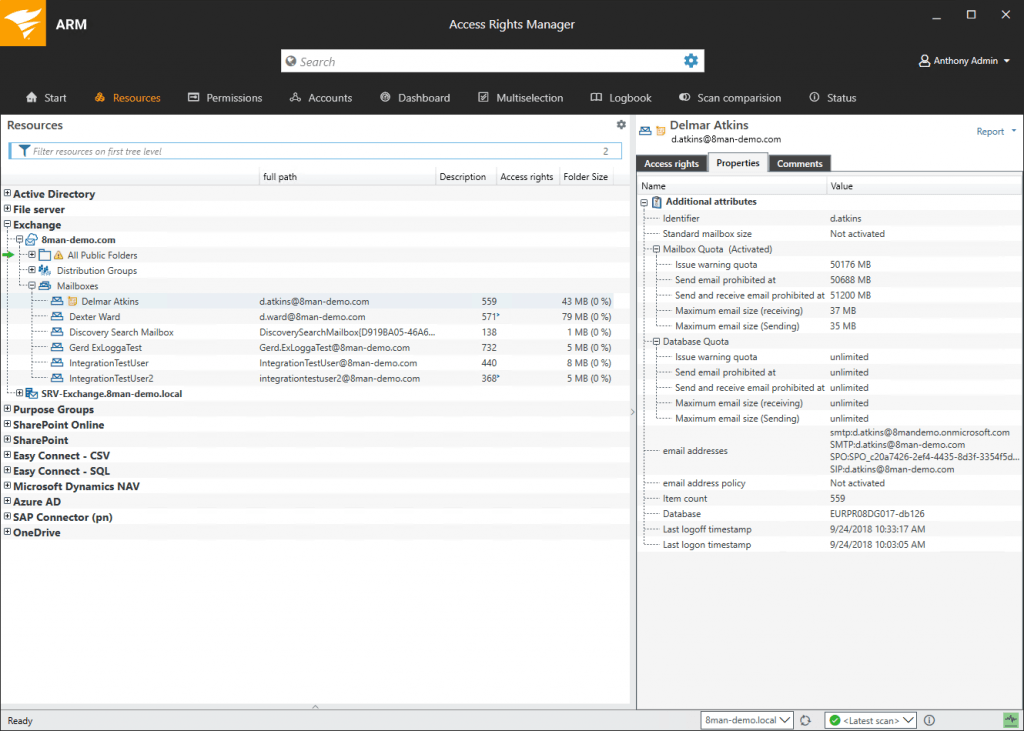Collapse the Exchange node
Screen dimensions: 1024x731
coord(7,224)
